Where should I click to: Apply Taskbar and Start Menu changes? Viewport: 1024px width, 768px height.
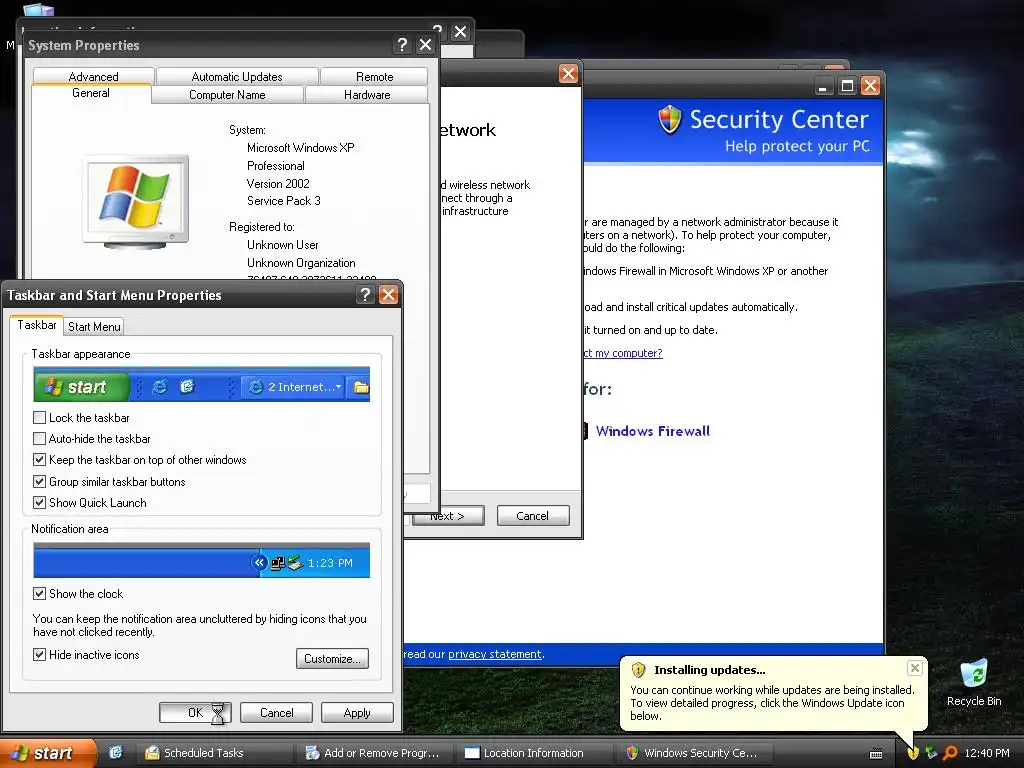(x=357, y=712)
